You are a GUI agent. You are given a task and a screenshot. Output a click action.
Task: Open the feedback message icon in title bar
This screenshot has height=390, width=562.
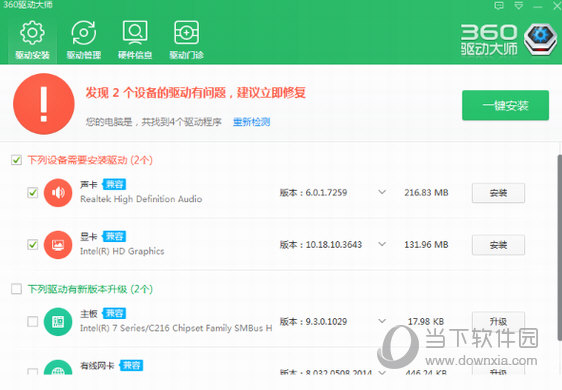(499, 5)
